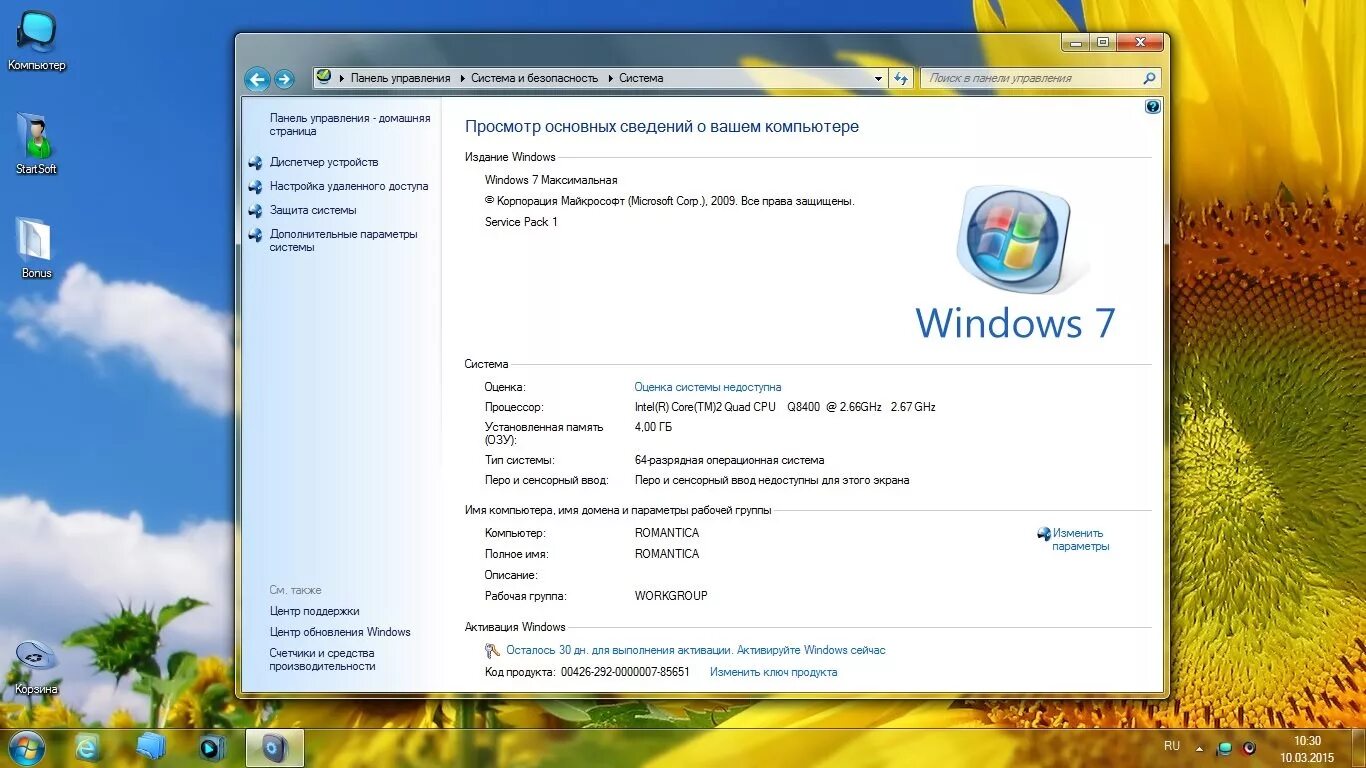Click Изменить параметры link

coord(1081,540)
